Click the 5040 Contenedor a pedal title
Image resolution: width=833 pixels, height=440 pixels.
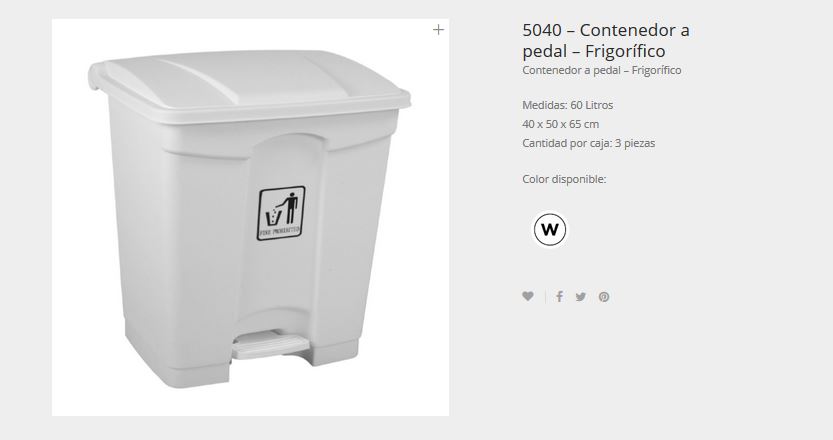pyautogui.click(x=606, y=40)
